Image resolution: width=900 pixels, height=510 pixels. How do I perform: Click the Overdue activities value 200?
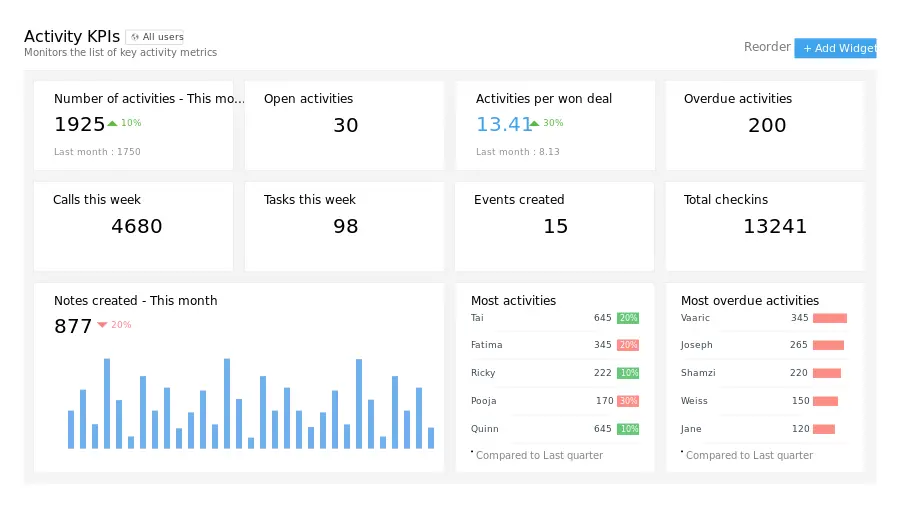click(x=767, y=125)
